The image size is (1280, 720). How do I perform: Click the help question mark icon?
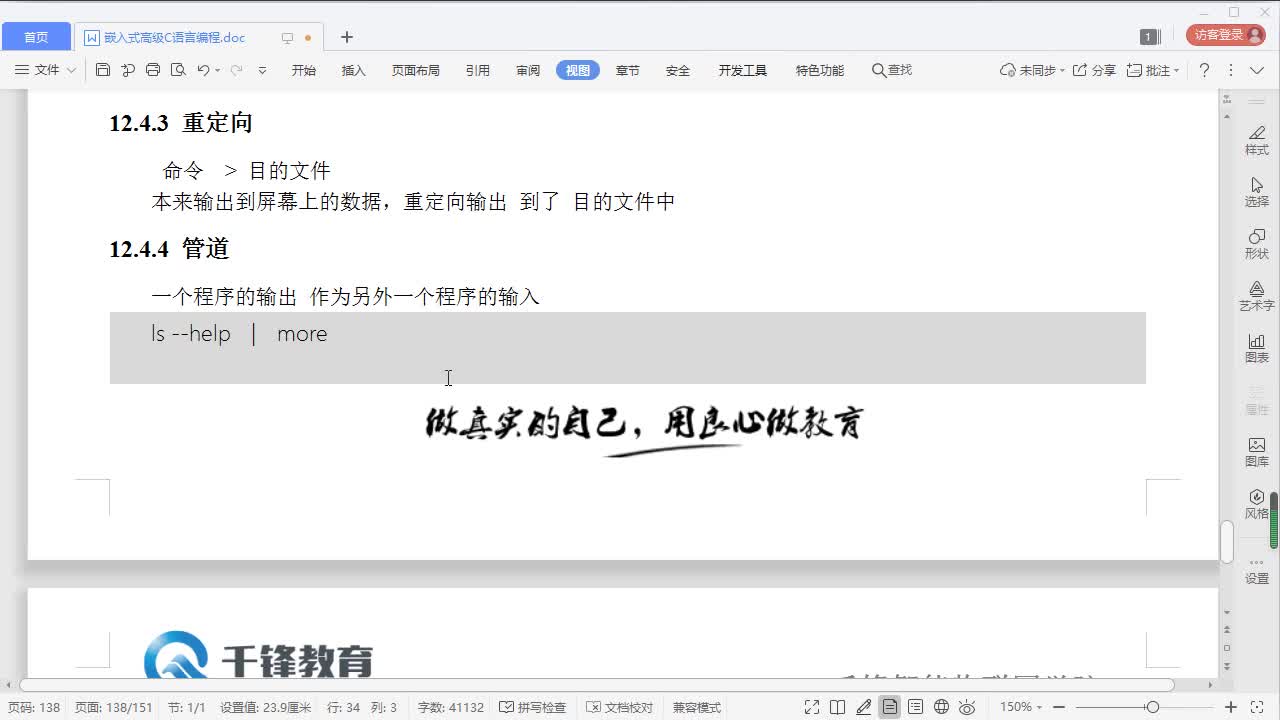1204,70
